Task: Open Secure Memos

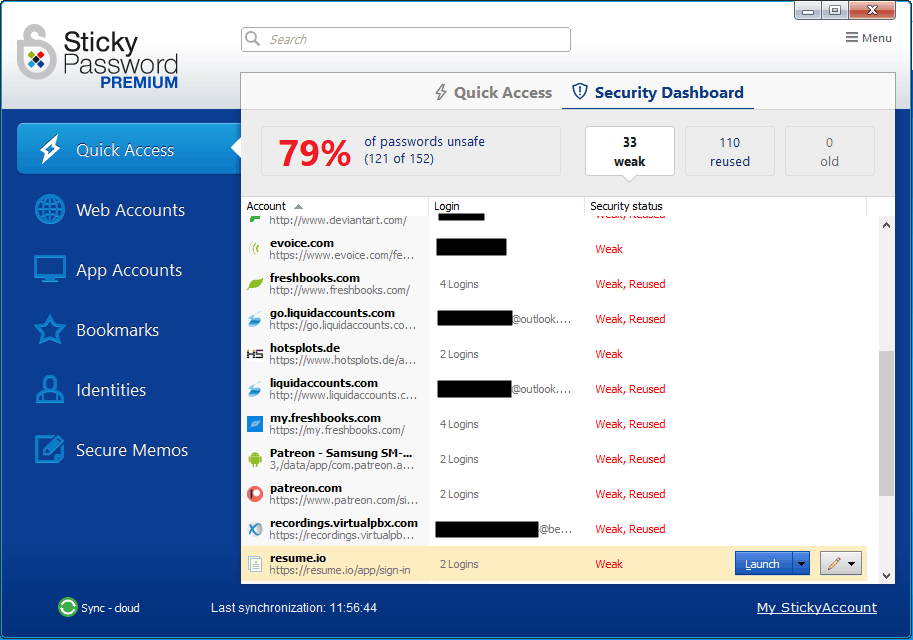Action: (129, 449)
